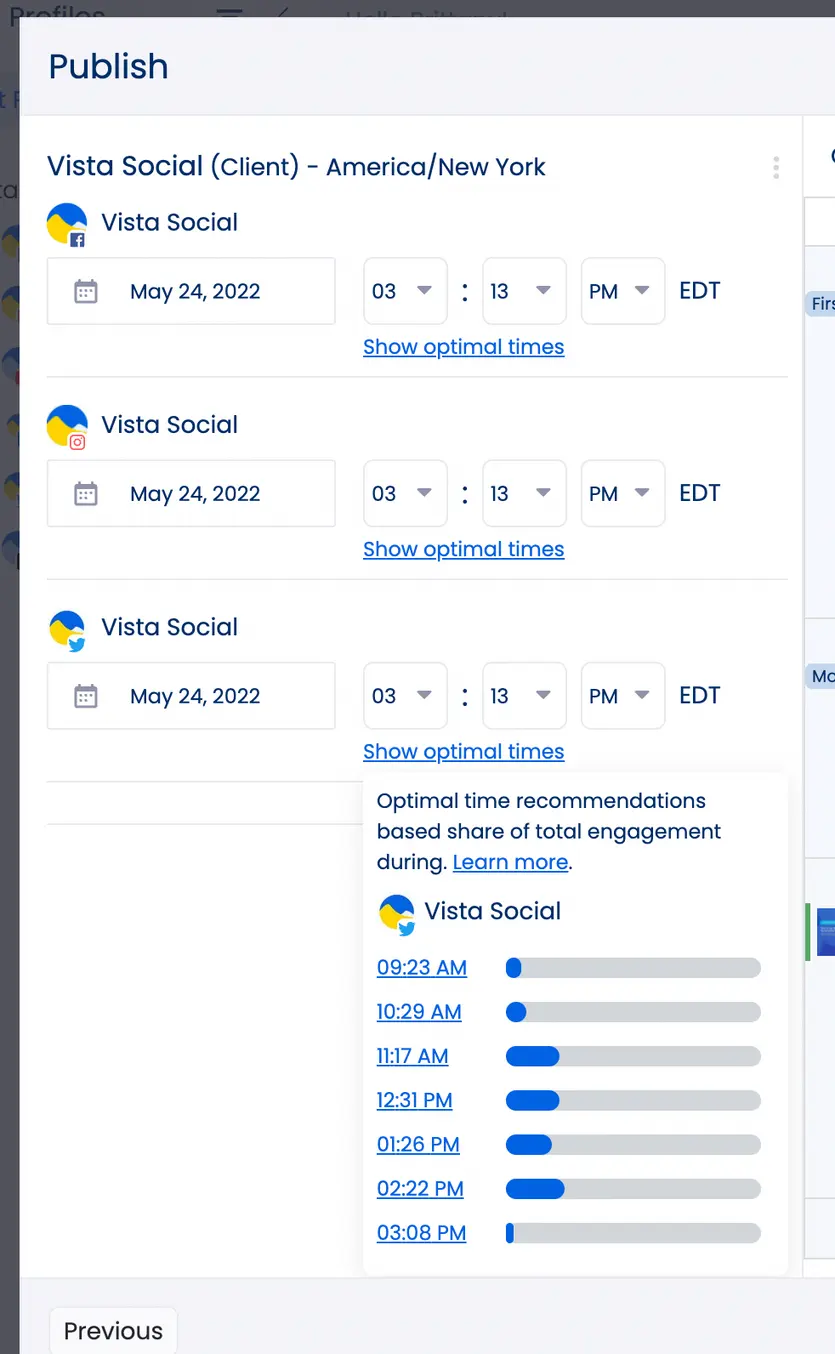
Task: Open the calendar icon on the third date field
Action: pos(85,695)
